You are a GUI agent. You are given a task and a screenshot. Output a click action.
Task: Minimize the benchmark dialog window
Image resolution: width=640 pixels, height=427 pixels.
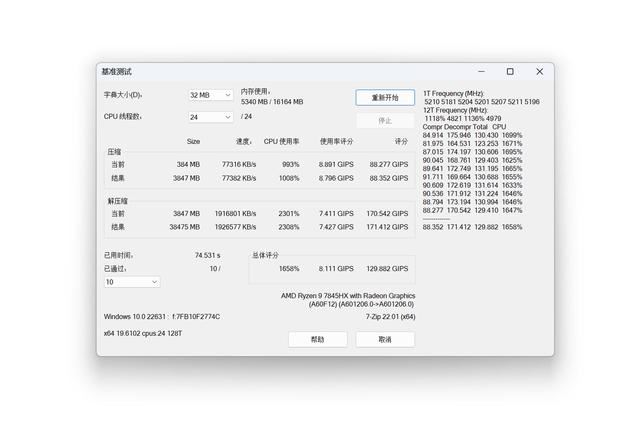coord(481,72)
